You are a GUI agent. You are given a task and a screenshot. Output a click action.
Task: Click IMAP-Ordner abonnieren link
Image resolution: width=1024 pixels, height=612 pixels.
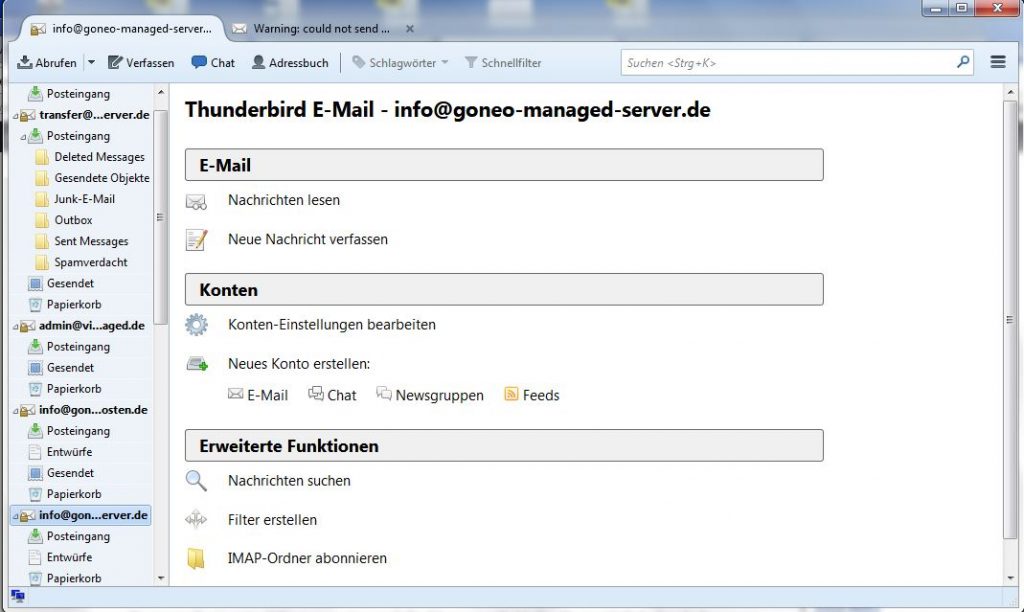pyautogui.click(x=307, y=558)
